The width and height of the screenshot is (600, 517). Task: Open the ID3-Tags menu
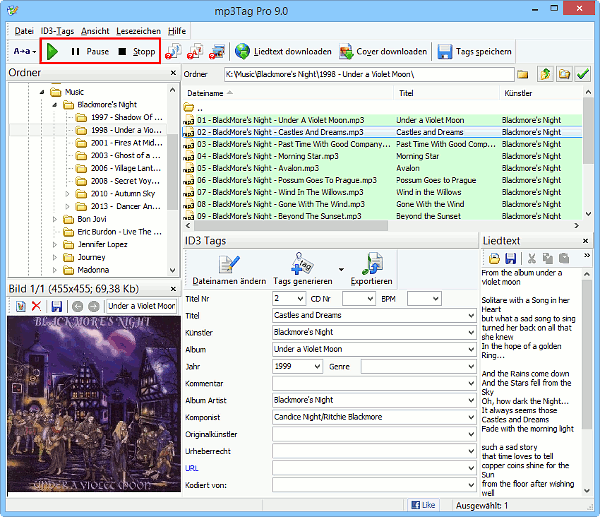tap(57, 31)
